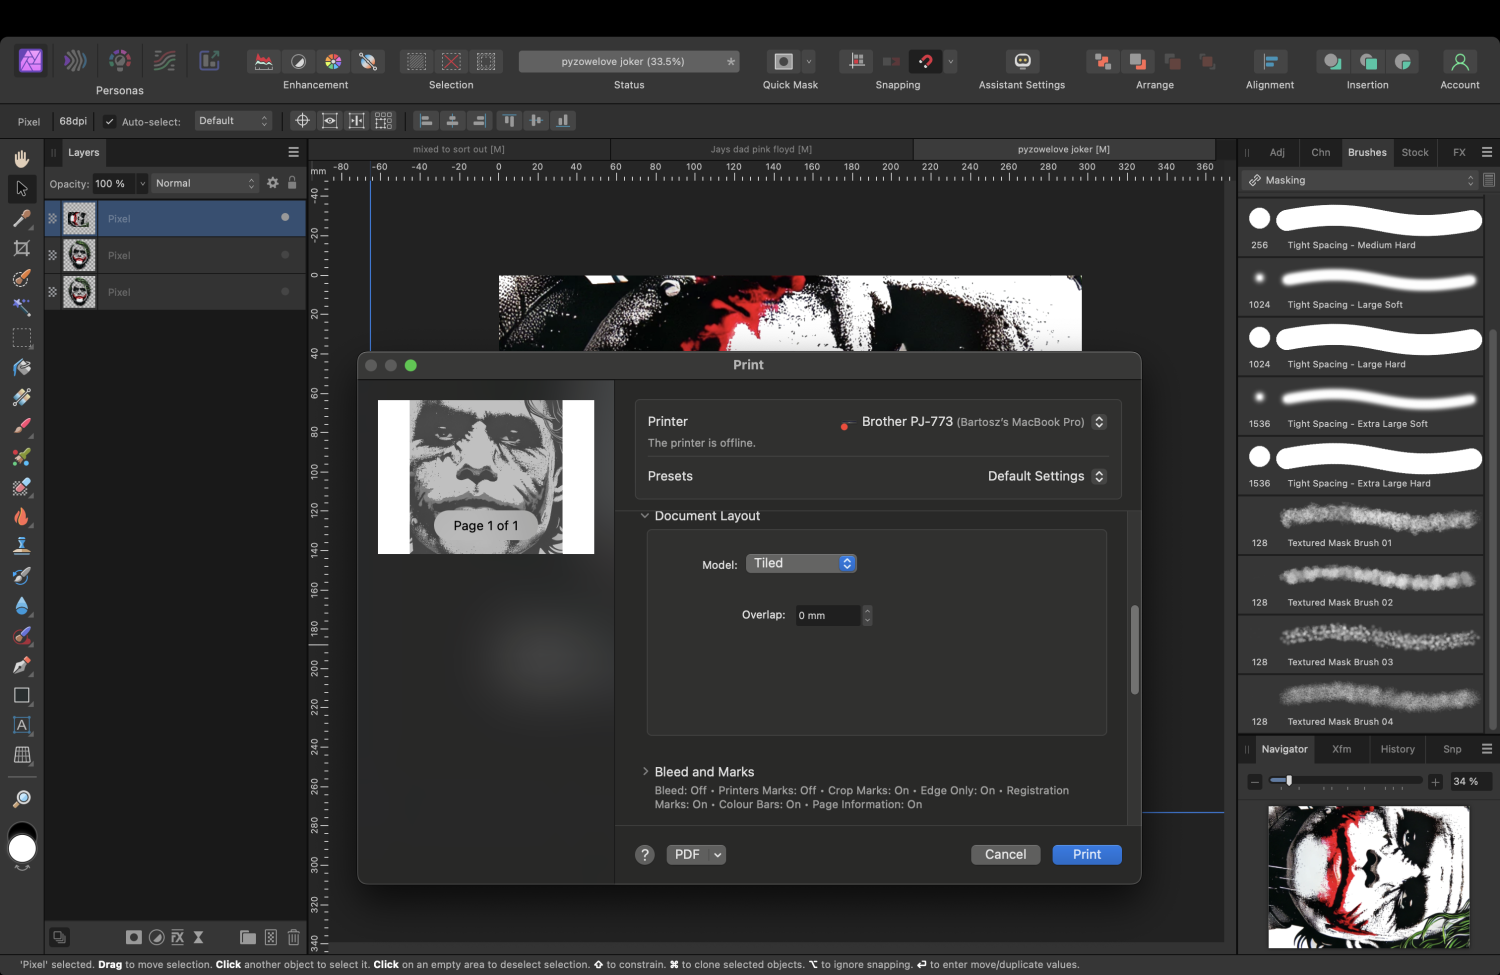The width and height of the screenshot is (1500, 975).
Task: Open the print dialog help button
Action: tap(645, 855)
